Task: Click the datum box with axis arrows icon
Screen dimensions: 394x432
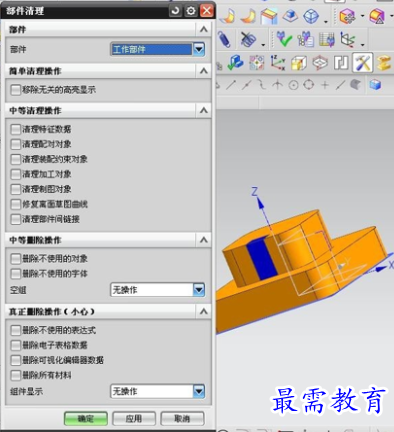Action: [348, 40]
